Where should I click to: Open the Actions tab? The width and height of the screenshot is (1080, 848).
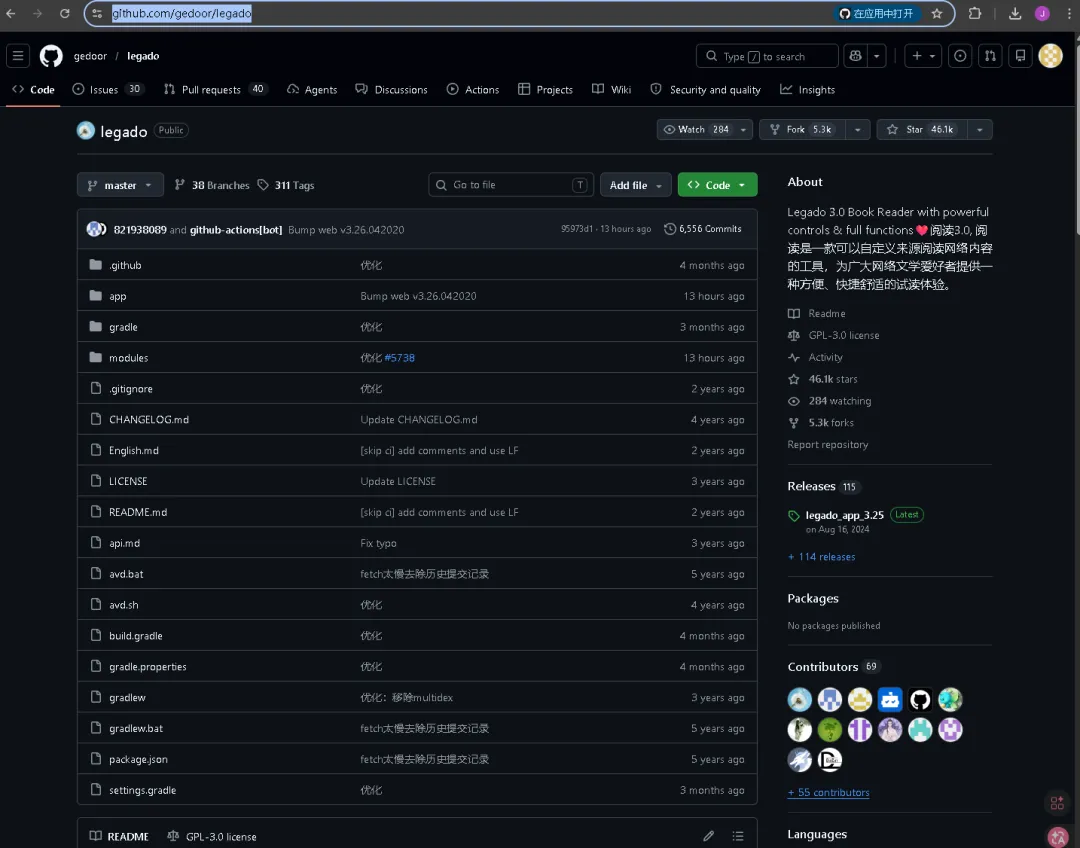tap(472, 90)
